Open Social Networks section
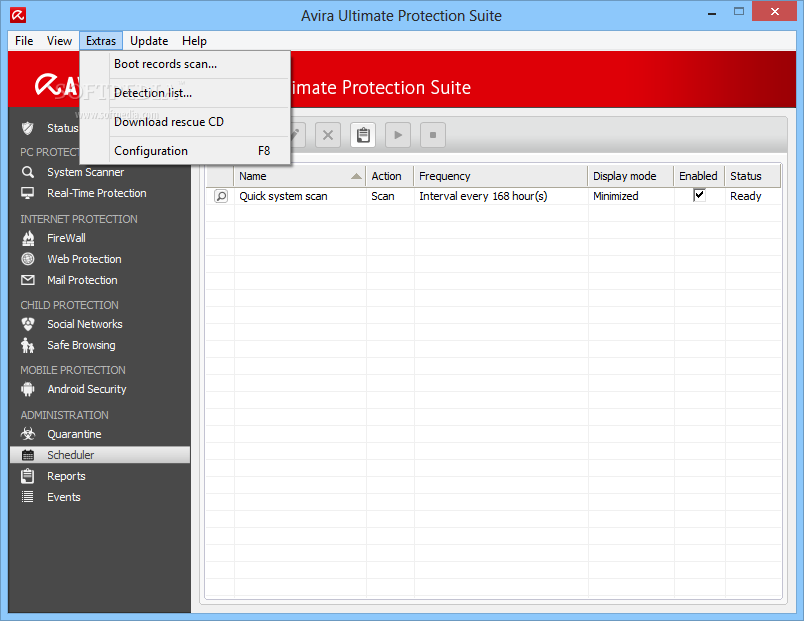The width and height of the screenshot is (804, 621). pyautogui.click(x=85, y=324)
